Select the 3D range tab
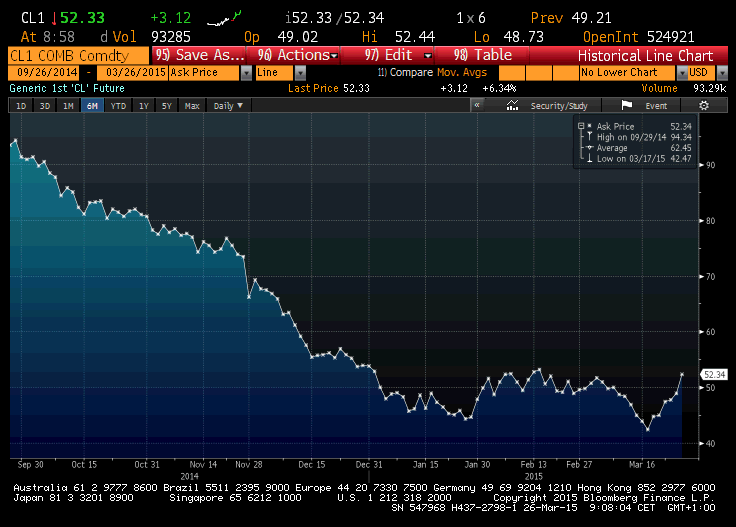 coord(45,106)
